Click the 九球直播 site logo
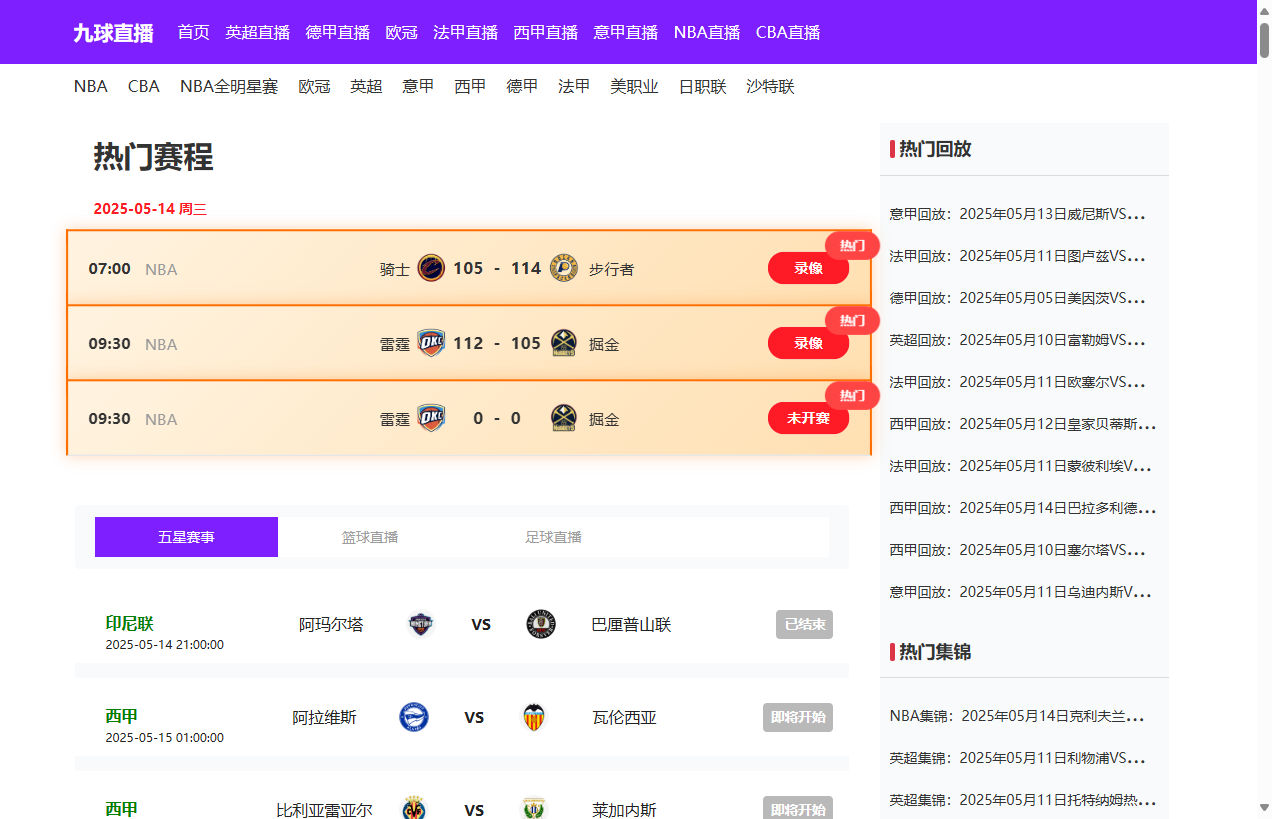The image size is (1272, 819). point(113,32)
